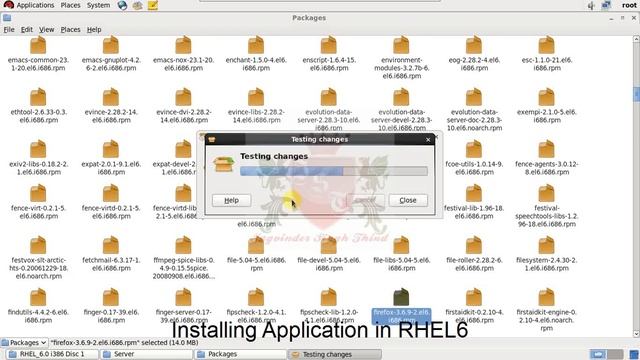Screen dimensions: 640x360
Task: Select fence-agents package icon
Action: pos(547,149)
